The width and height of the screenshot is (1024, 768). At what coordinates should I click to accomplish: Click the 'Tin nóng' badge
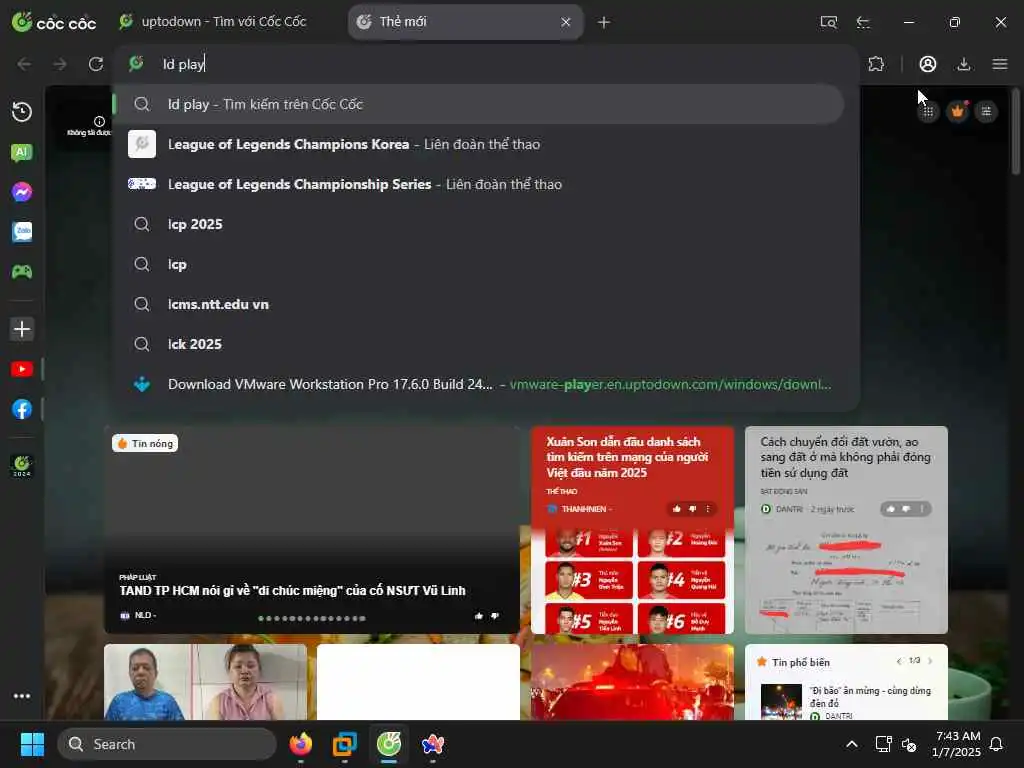(x=145, y=443)
